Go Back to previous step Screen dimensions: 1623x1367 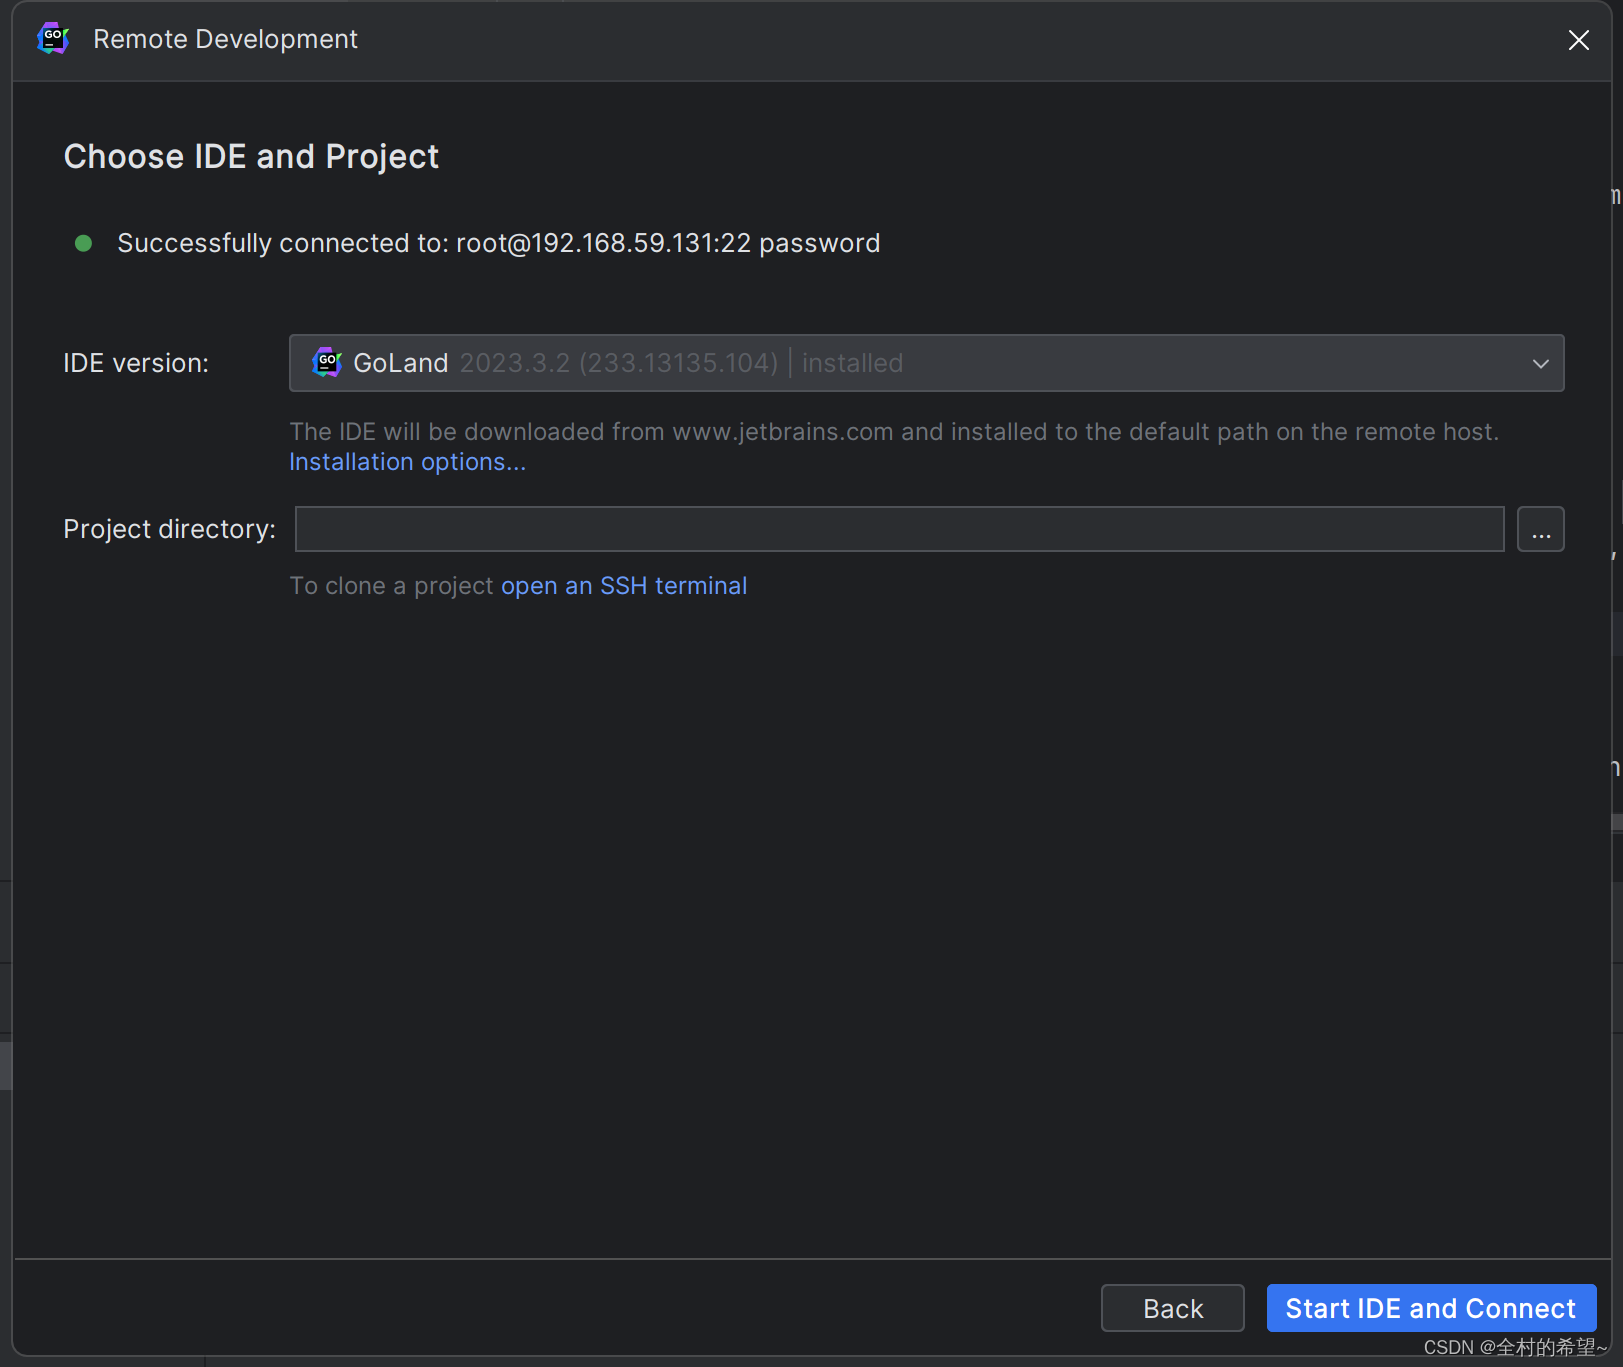[1172, 1308]
